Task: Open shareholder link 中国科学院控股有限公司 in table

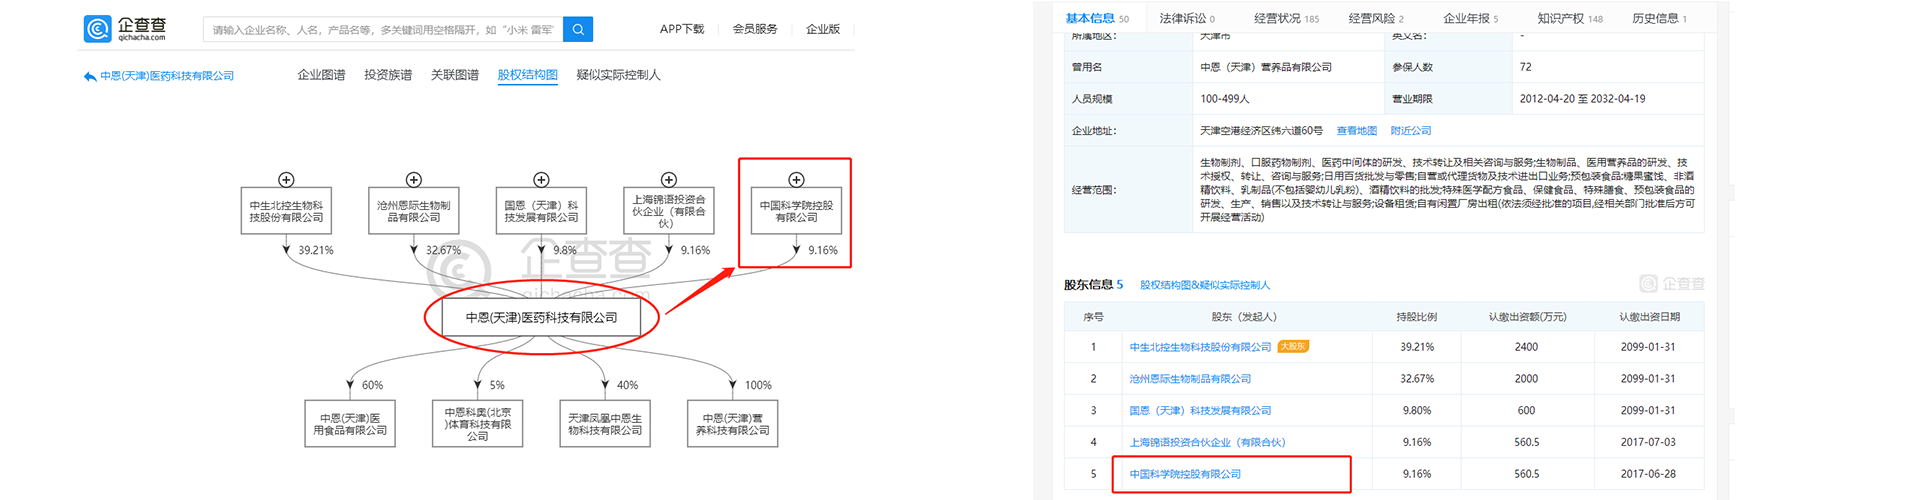Action: coord(1185,474)
